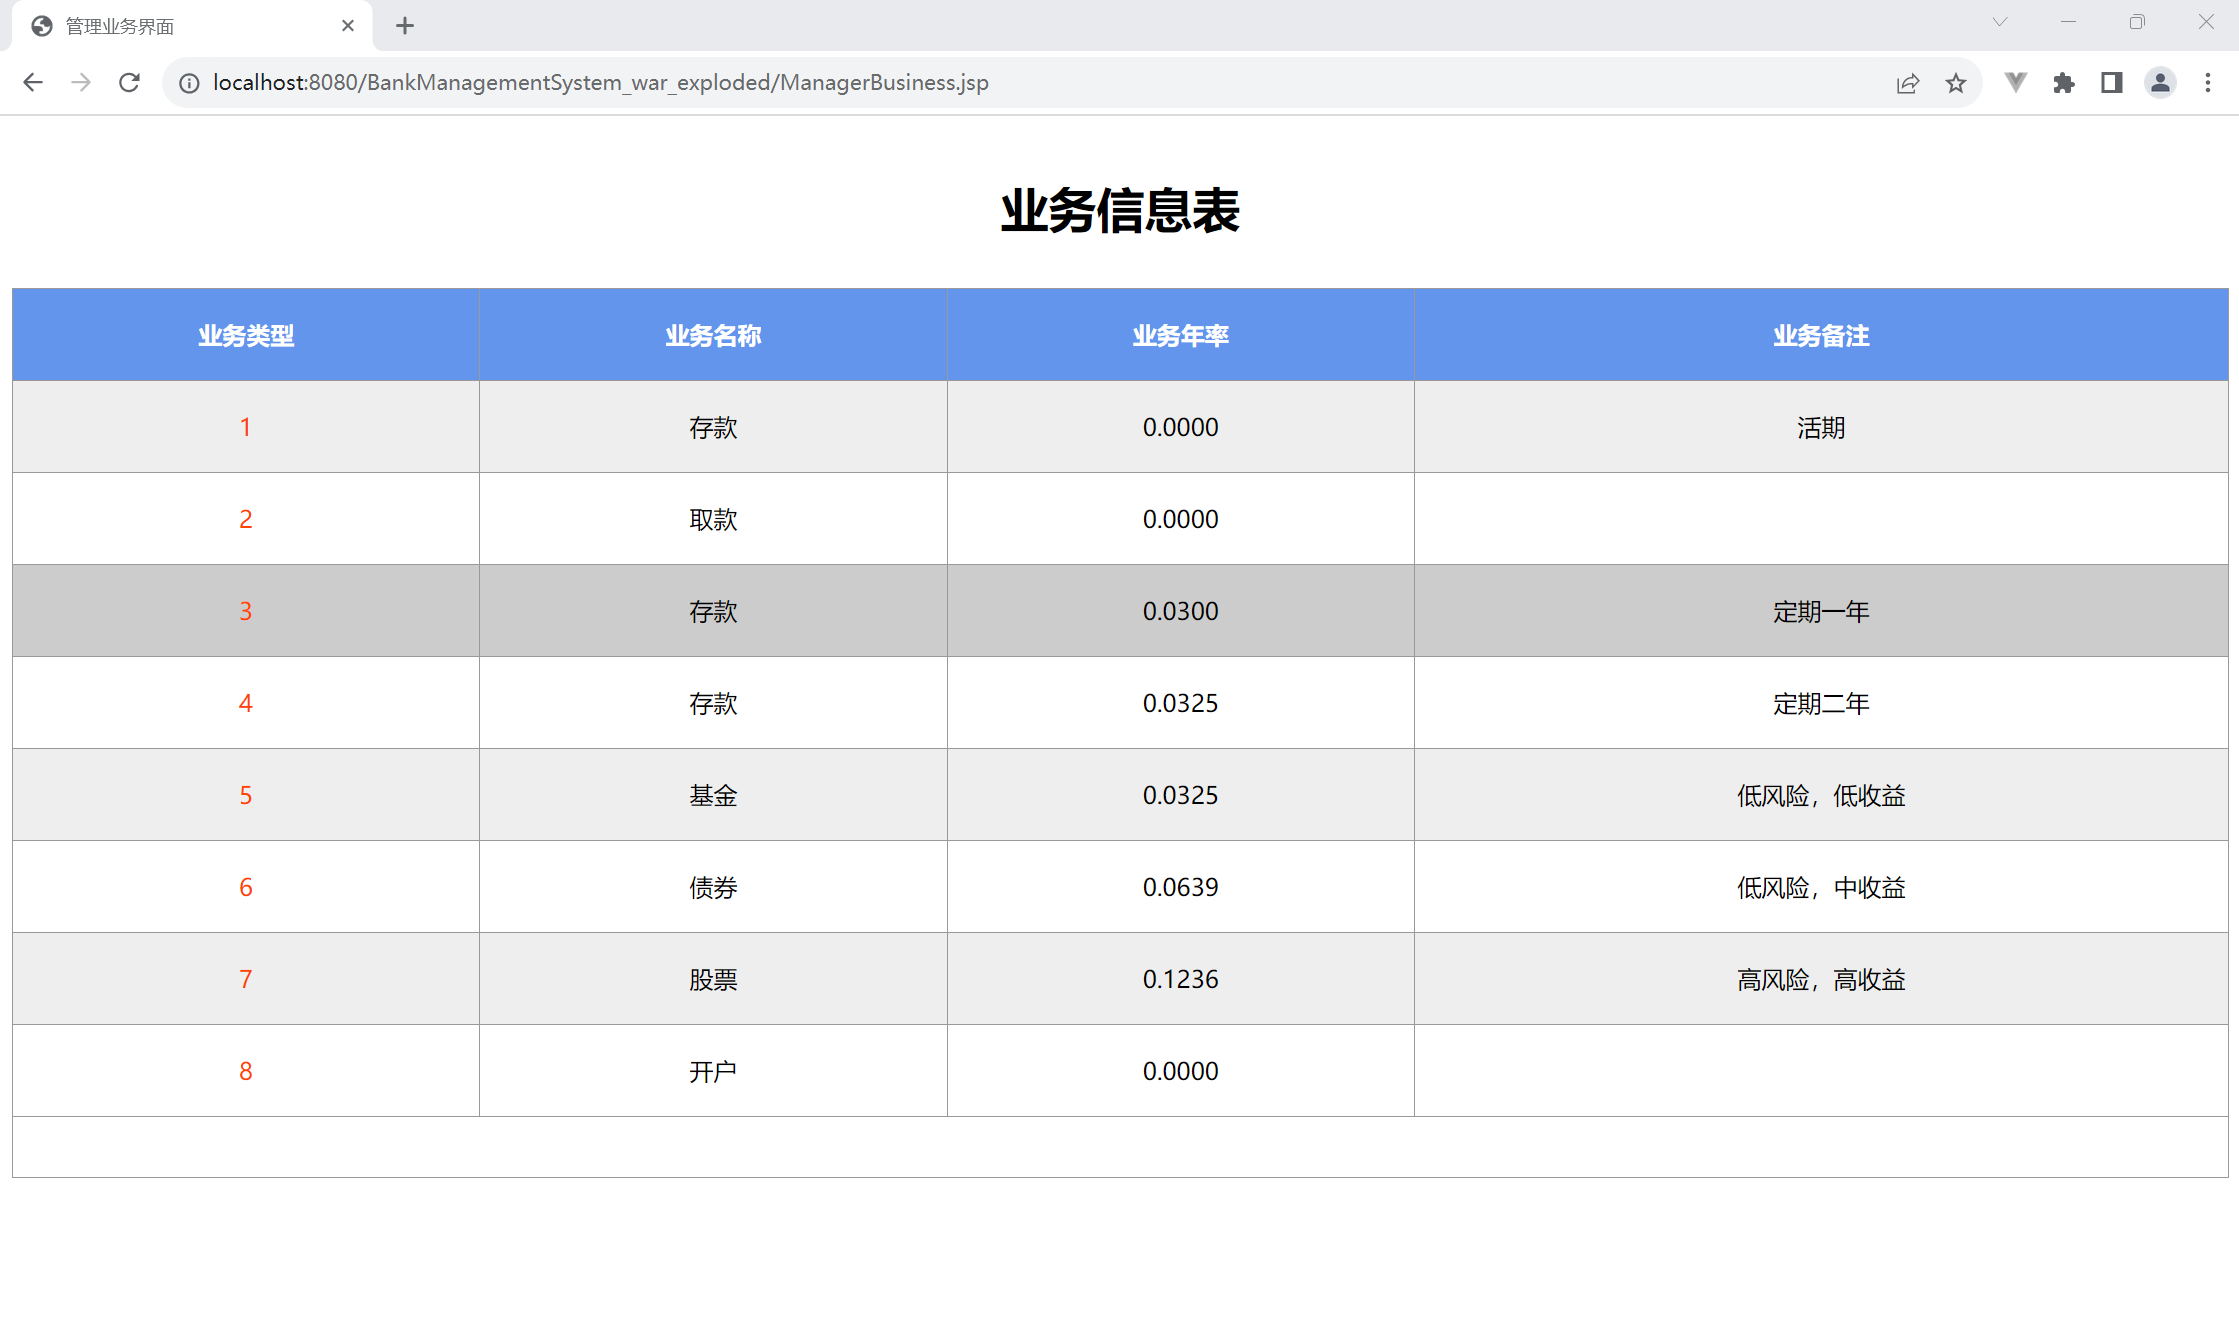Open the Extensions puzzle icon
This screenshot has width=2239, height=1321.
pos(2063,83)
